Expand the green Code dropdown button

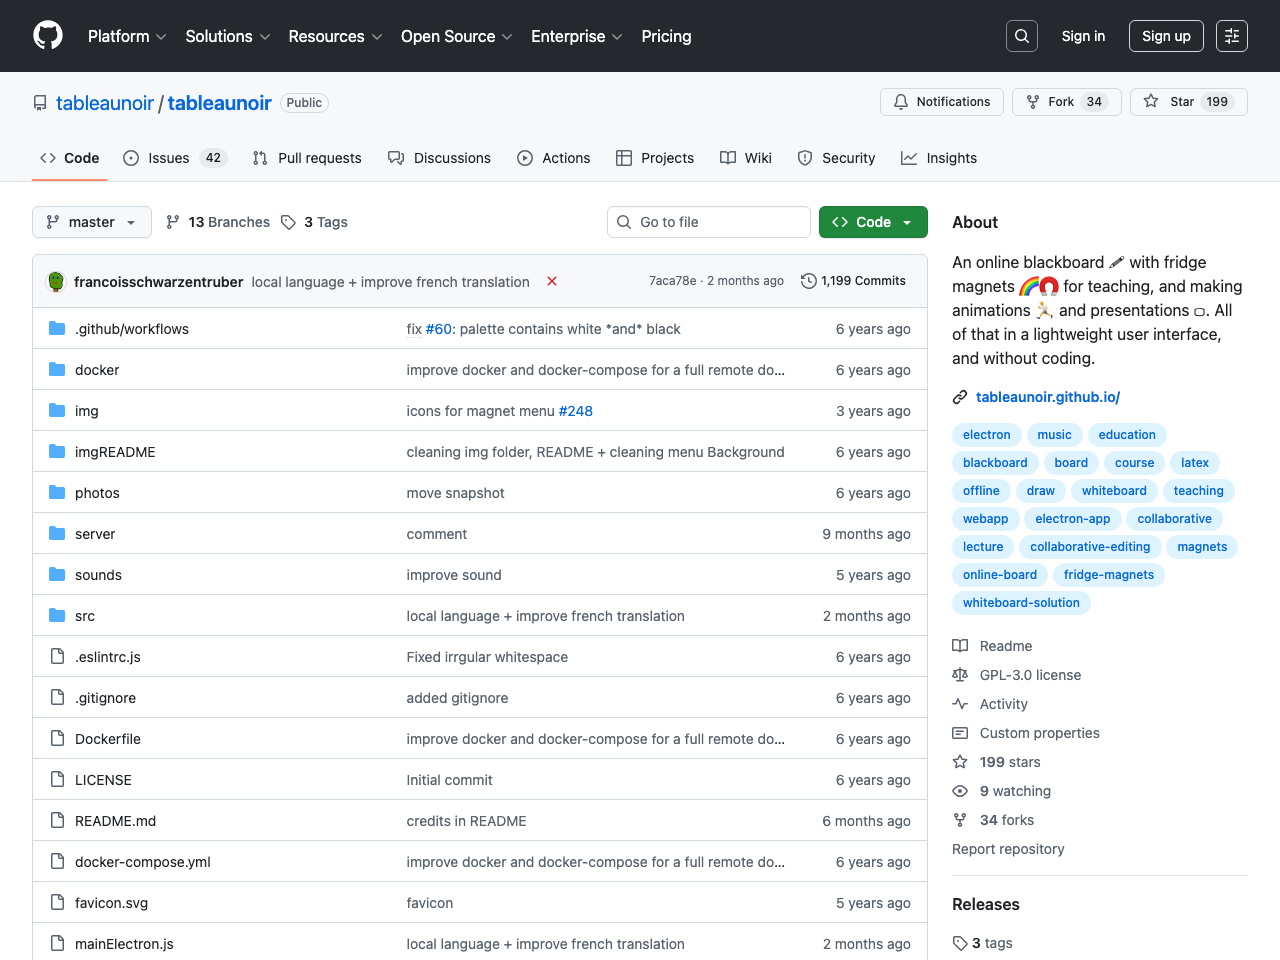coord(872,222)
